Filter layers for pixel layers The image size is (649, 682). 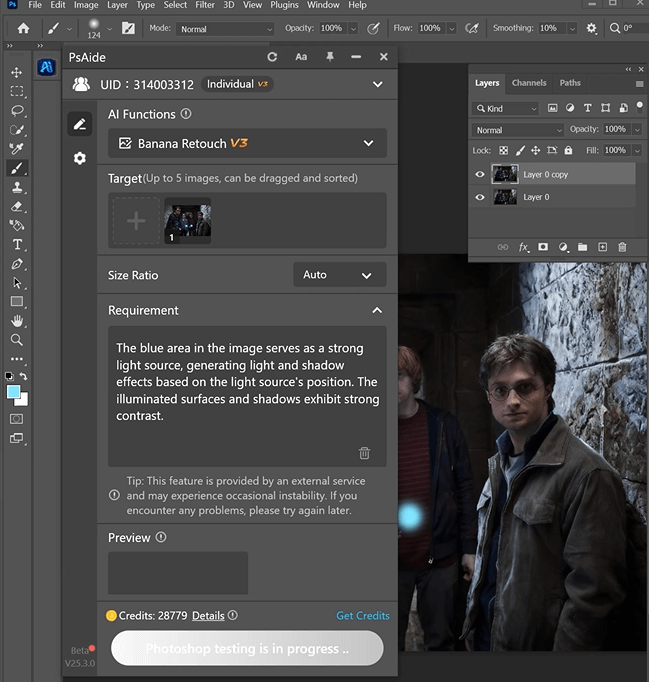552,108
